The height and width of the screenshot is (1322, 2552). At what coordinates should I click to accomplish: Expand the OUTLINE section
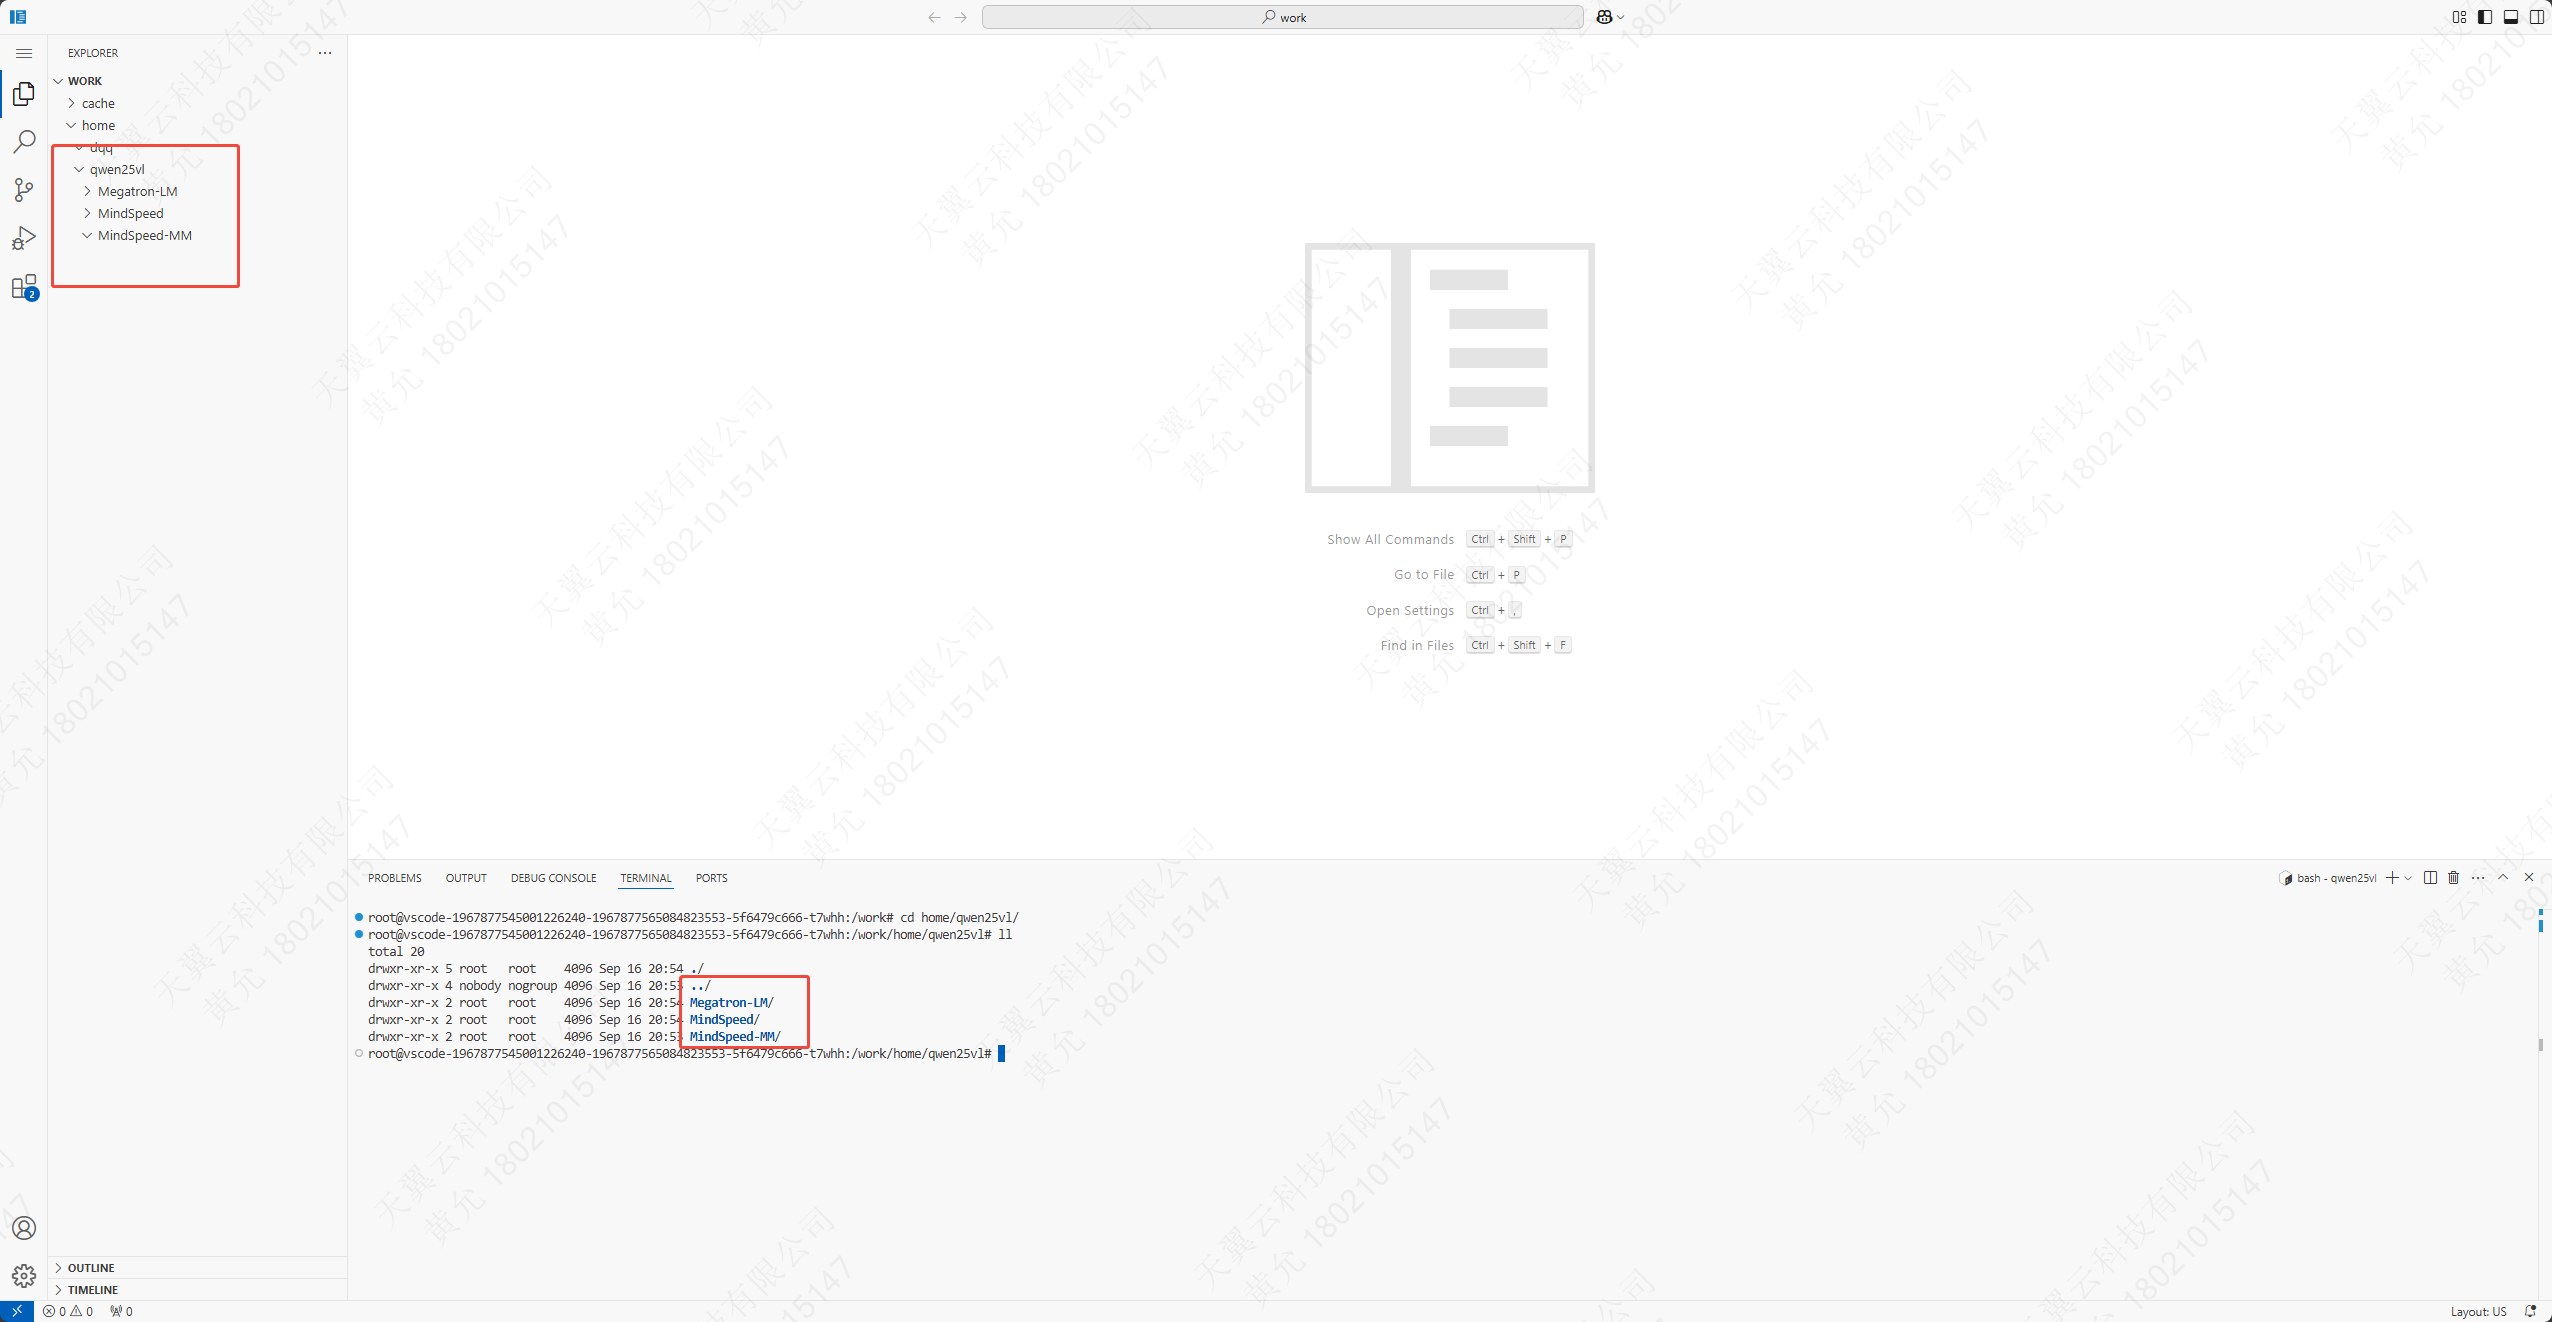coord(198,1268)
